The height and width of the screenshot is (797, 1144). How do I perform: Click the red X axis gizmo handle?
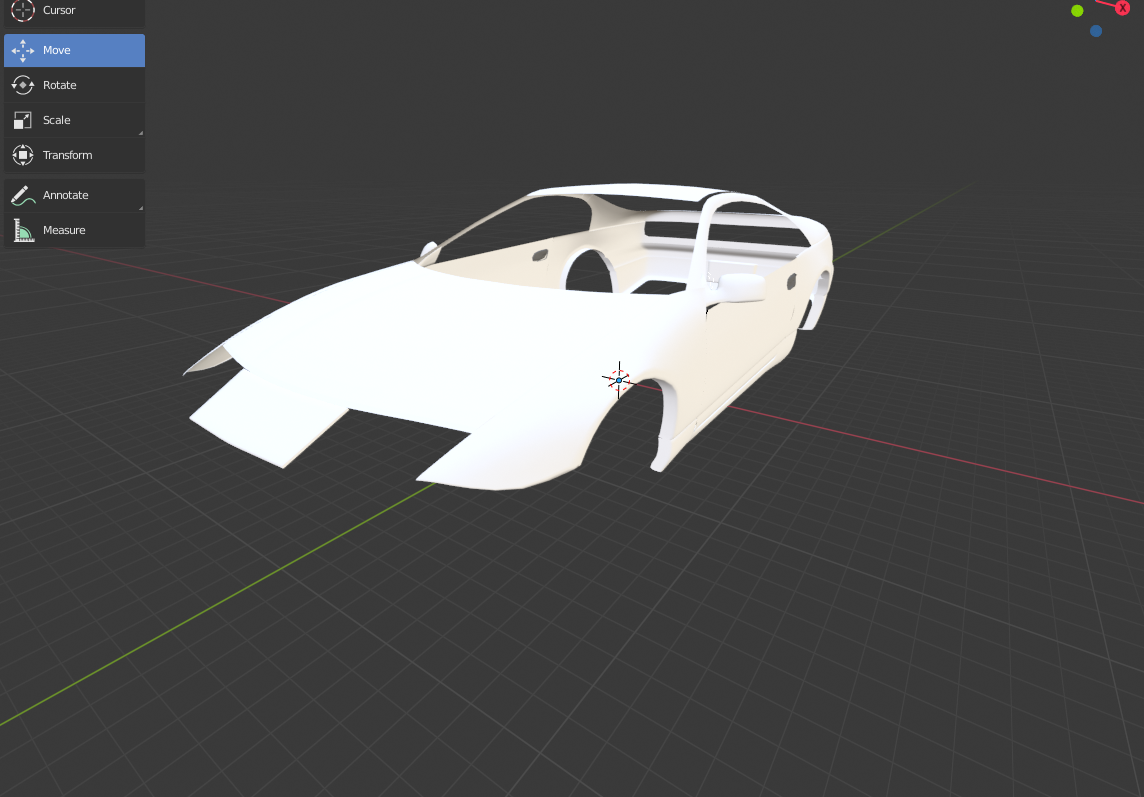pos(1122,7)
